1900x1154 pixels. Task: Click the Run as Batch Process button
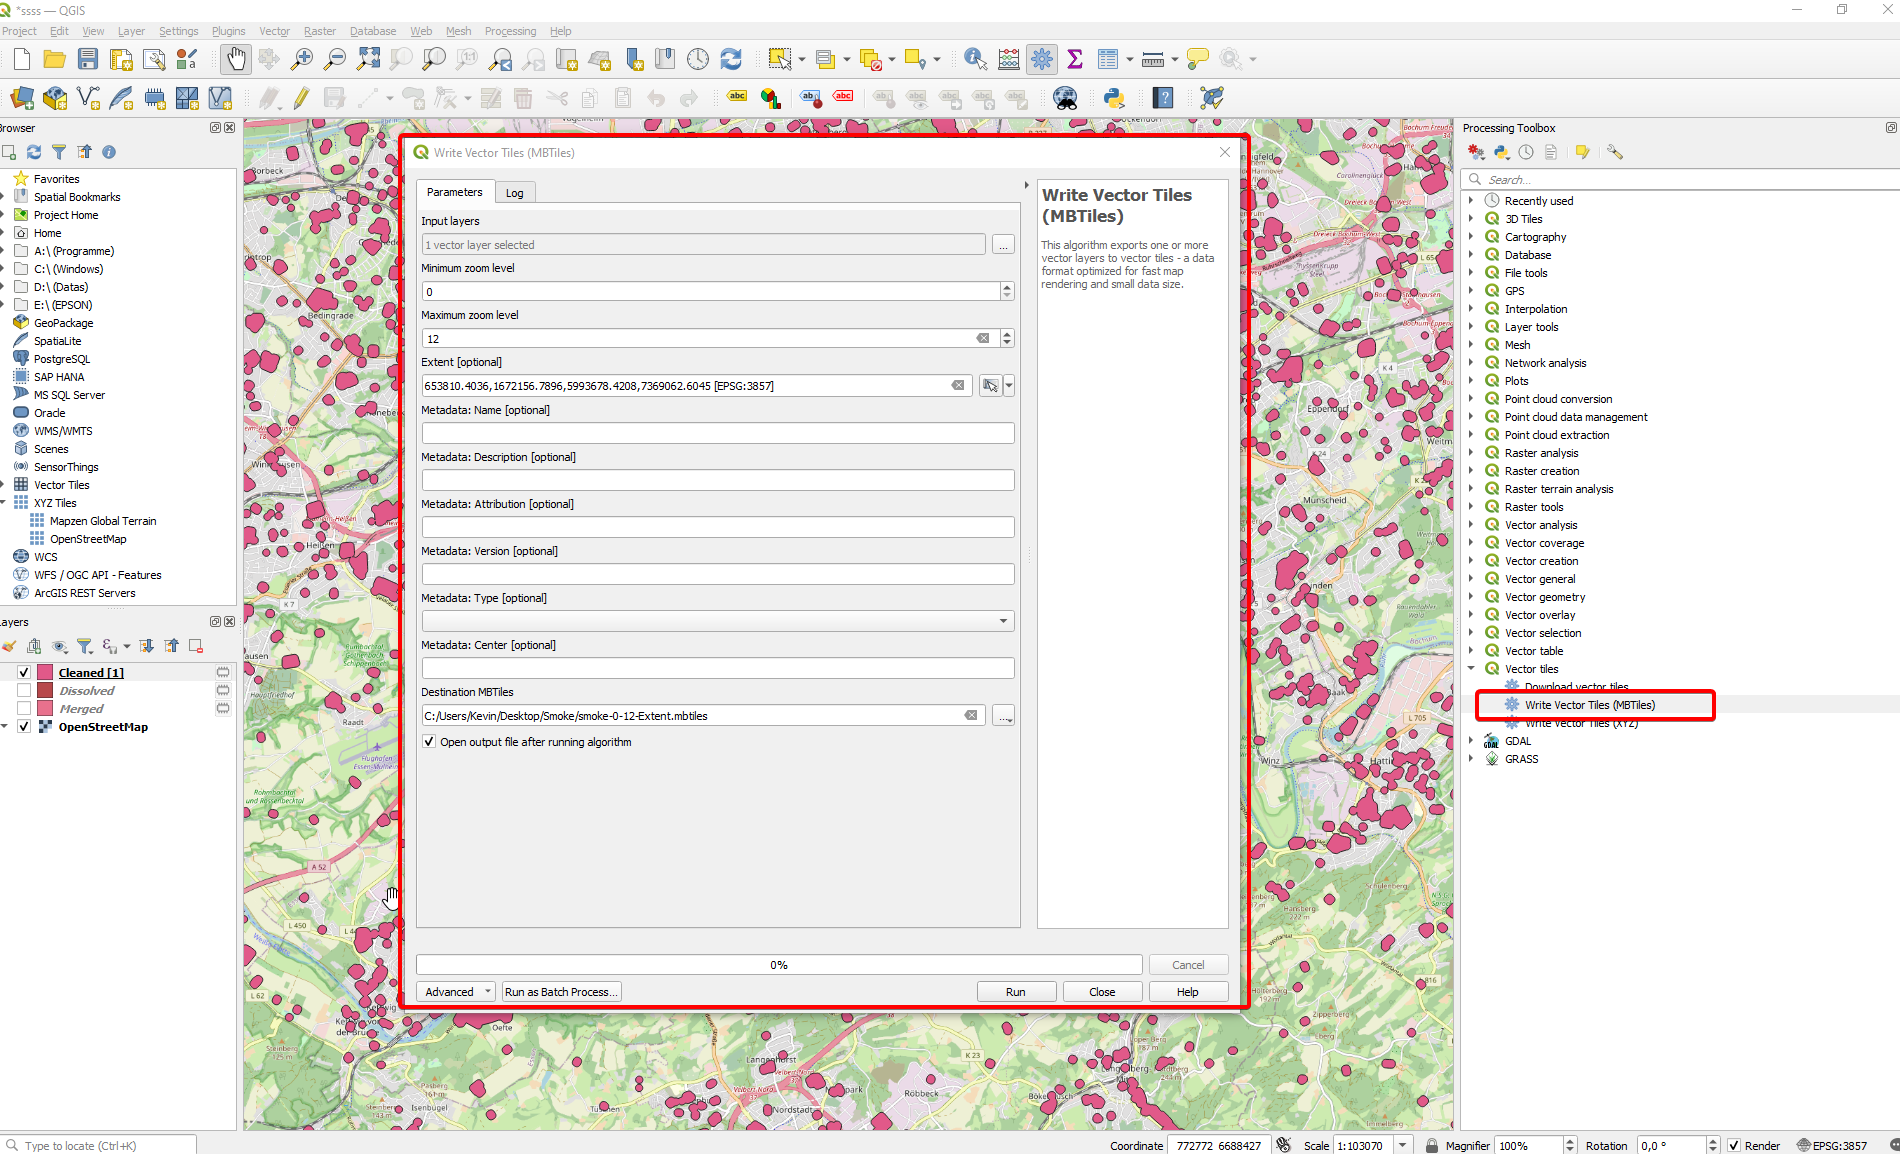(x=560, y=991)
